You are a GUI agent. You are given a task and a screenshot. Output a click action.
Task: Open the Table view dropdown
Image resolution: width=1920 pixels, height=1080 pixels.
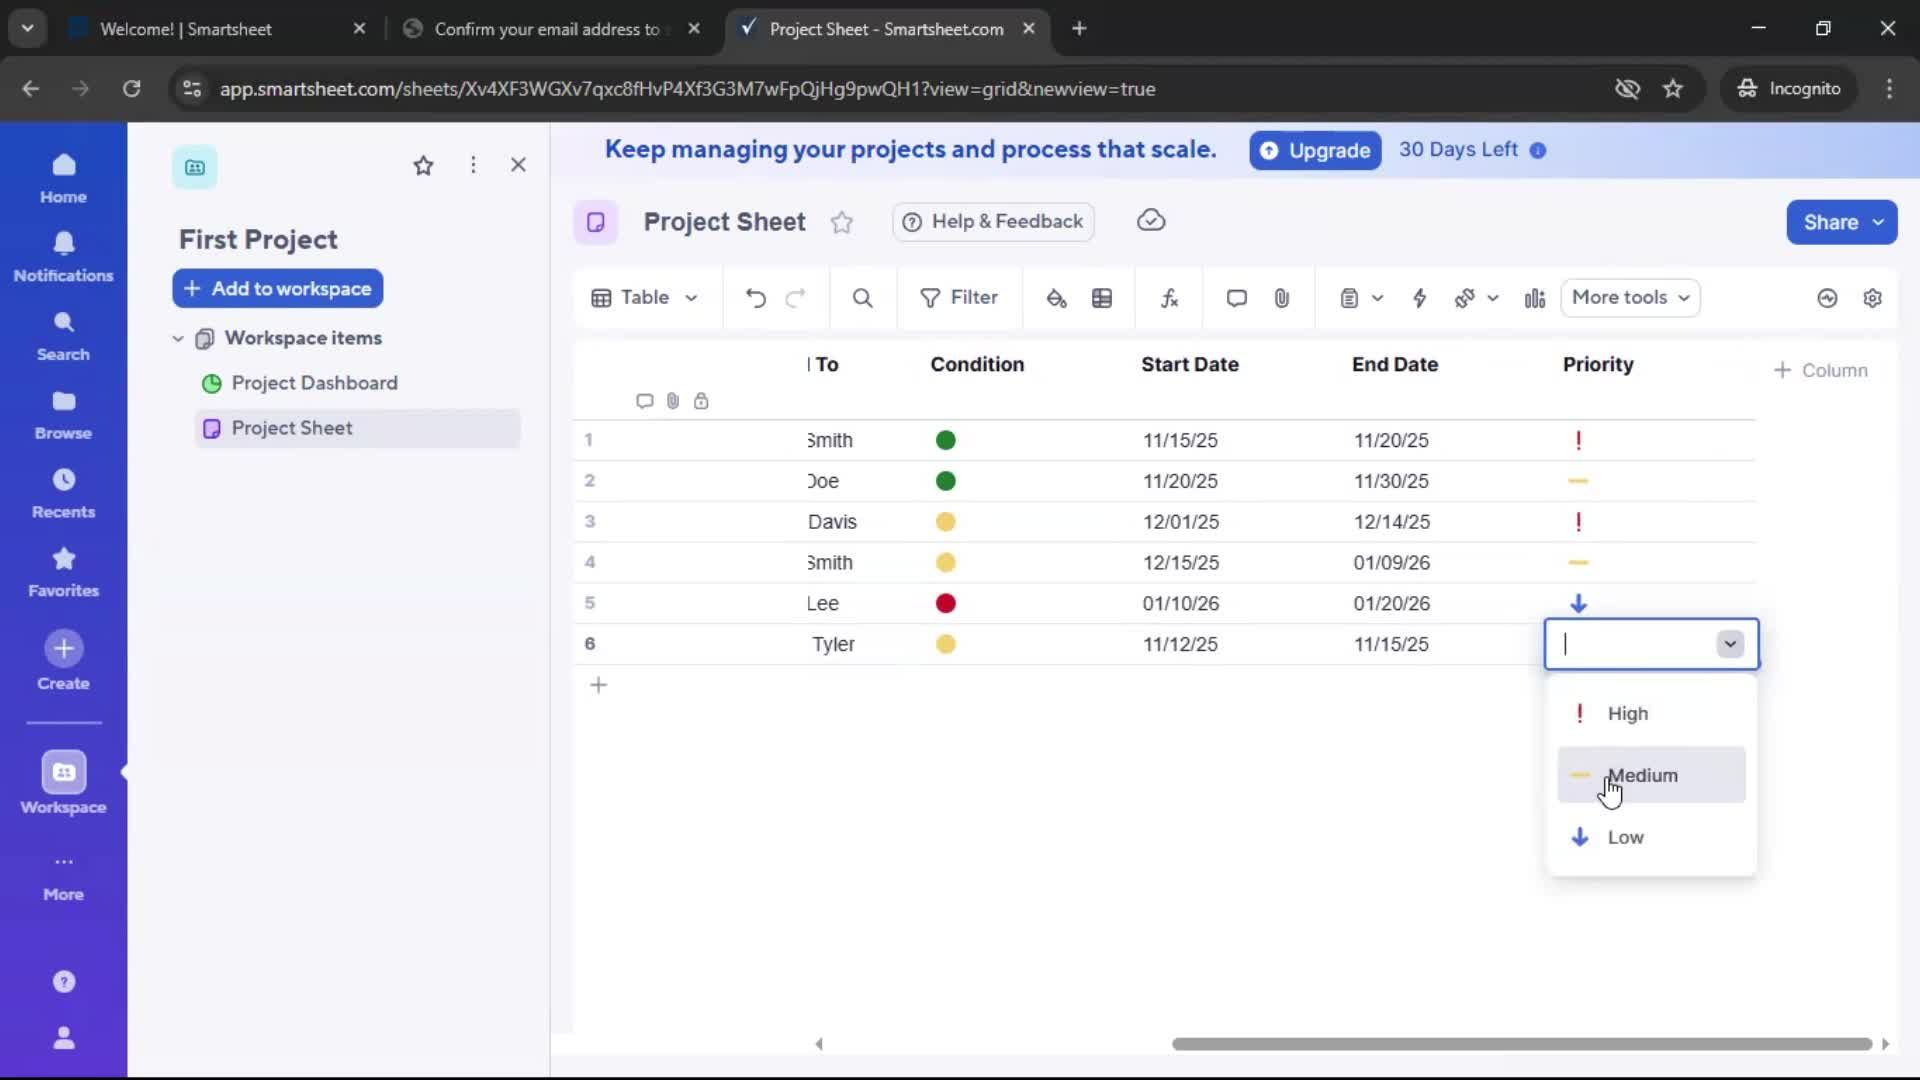click(644, 298)
